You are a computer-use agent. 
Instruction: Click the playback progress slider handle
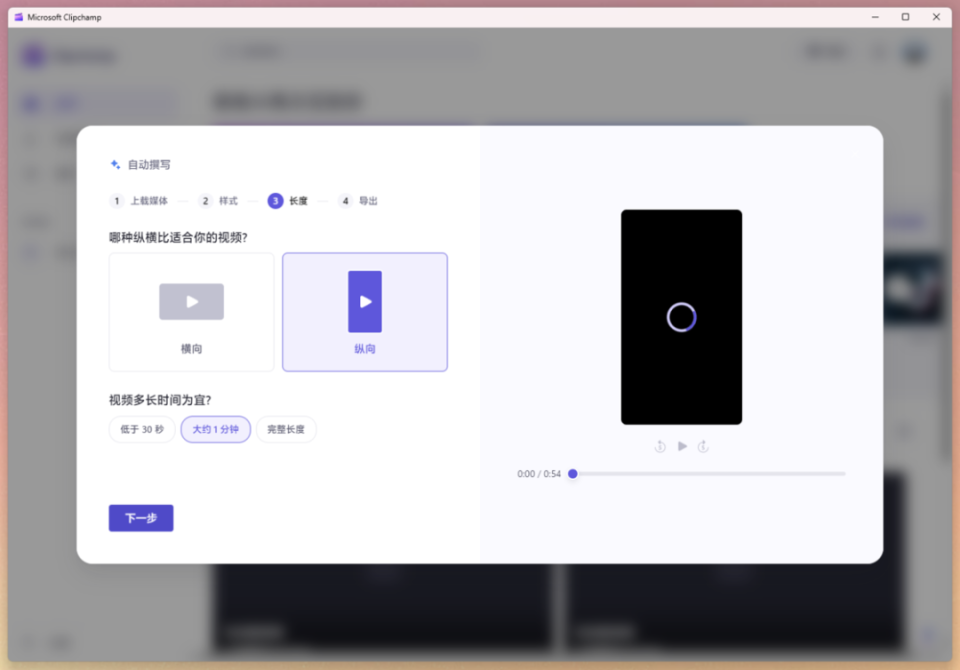[572, 473]
